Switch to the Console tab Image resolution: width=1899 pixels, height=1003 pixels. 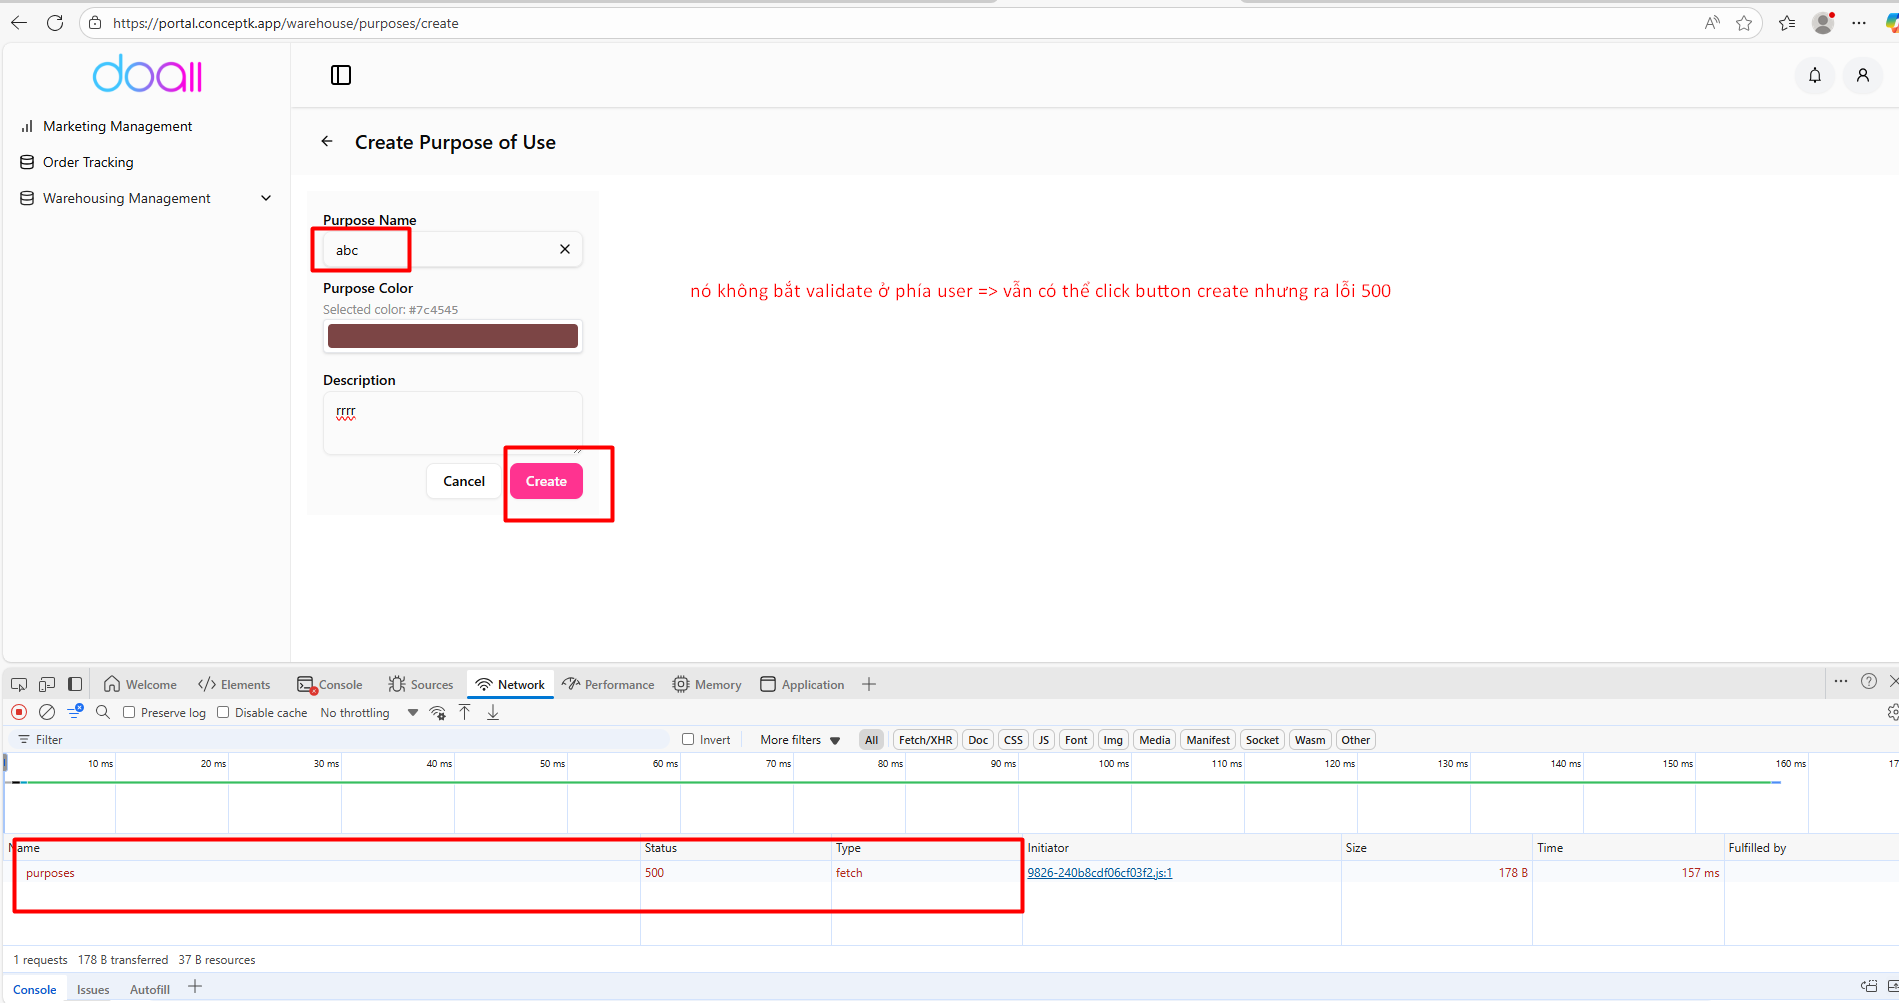point(330,685)
